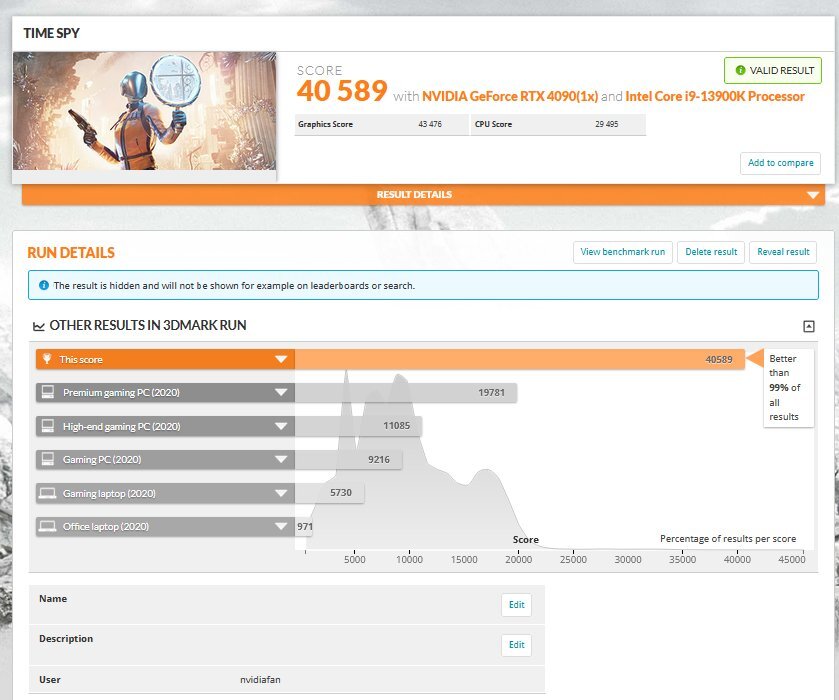Click Edit button next to Name
The image size is (839, 700).
(516, 605)
